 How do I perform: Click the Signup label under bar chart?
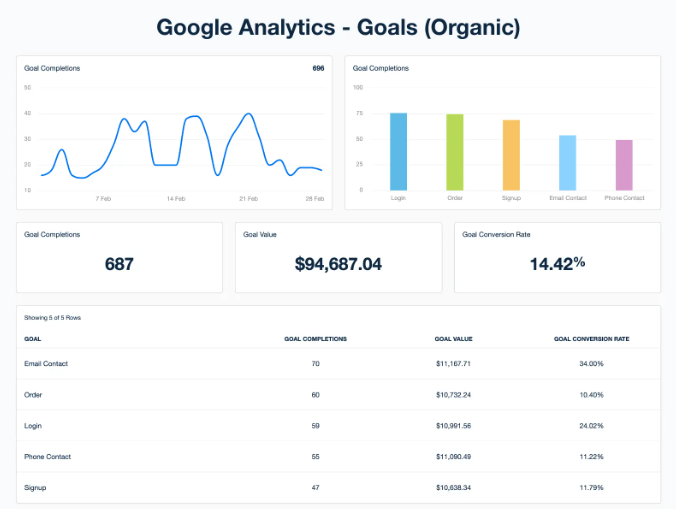(511, 198)
